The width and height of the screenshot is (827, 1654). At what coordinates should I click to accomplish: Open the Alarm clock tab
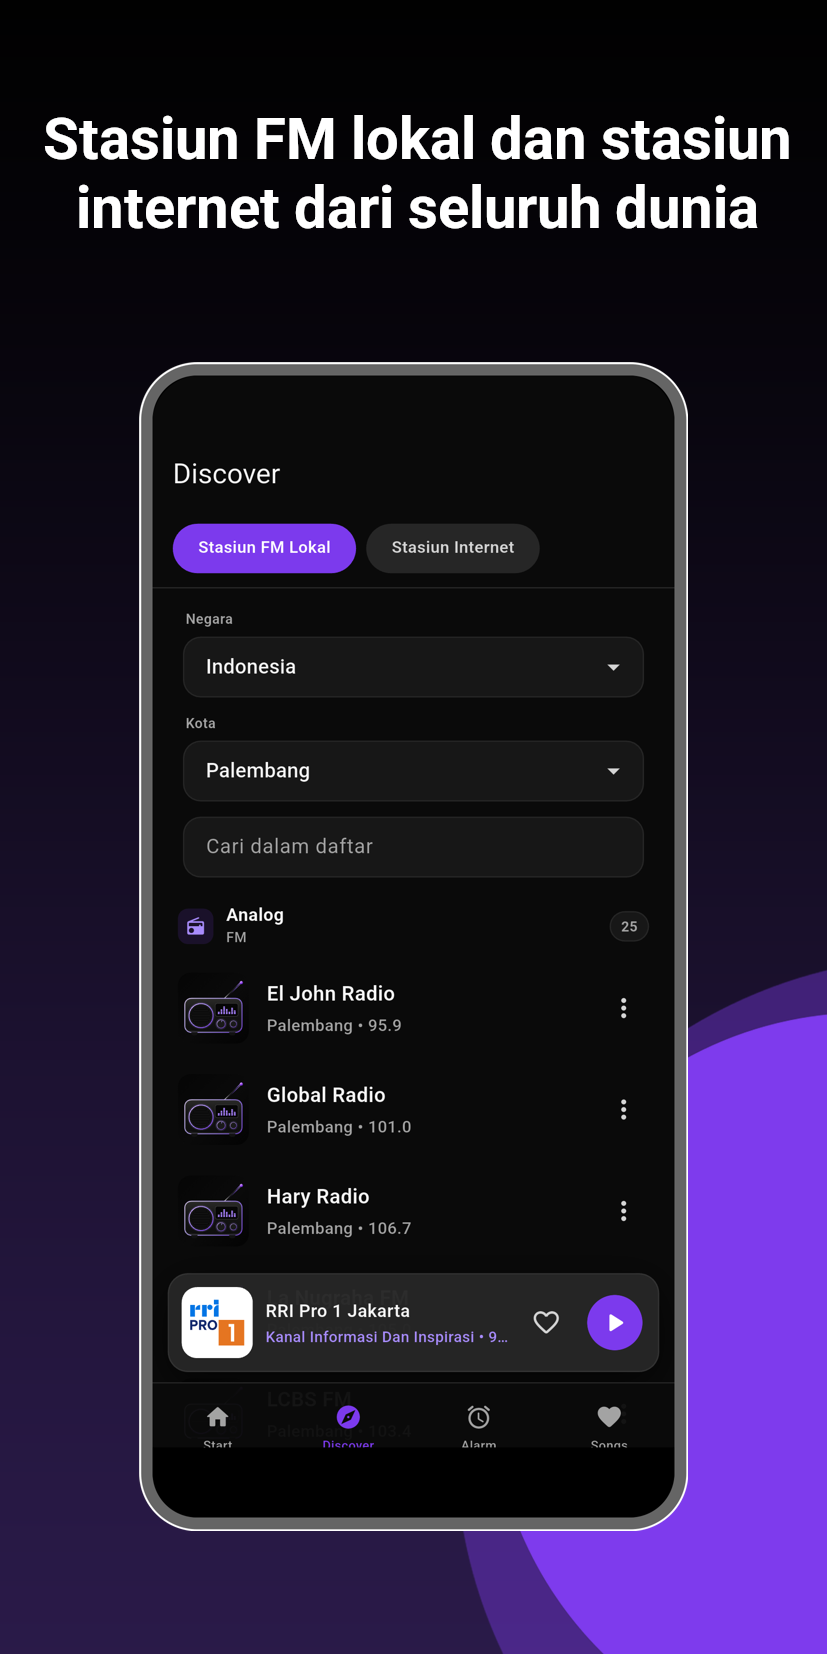(479, 1425)
